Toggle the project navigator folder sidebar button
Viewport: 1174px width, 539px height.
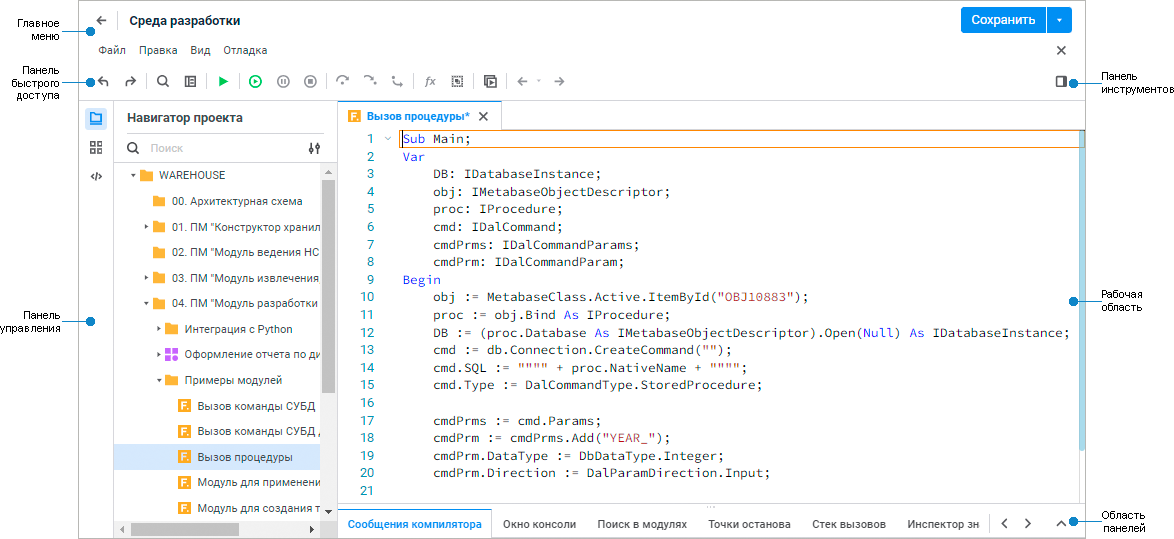tap(96, 118)
